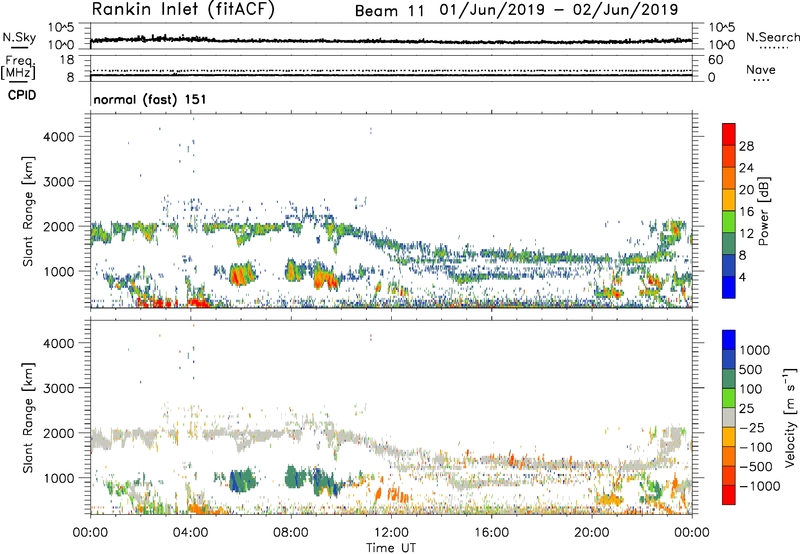This screenshot has width=800, height=554.
Task: Click the 'N.Sky' legend label
Action: coord(19,37)
